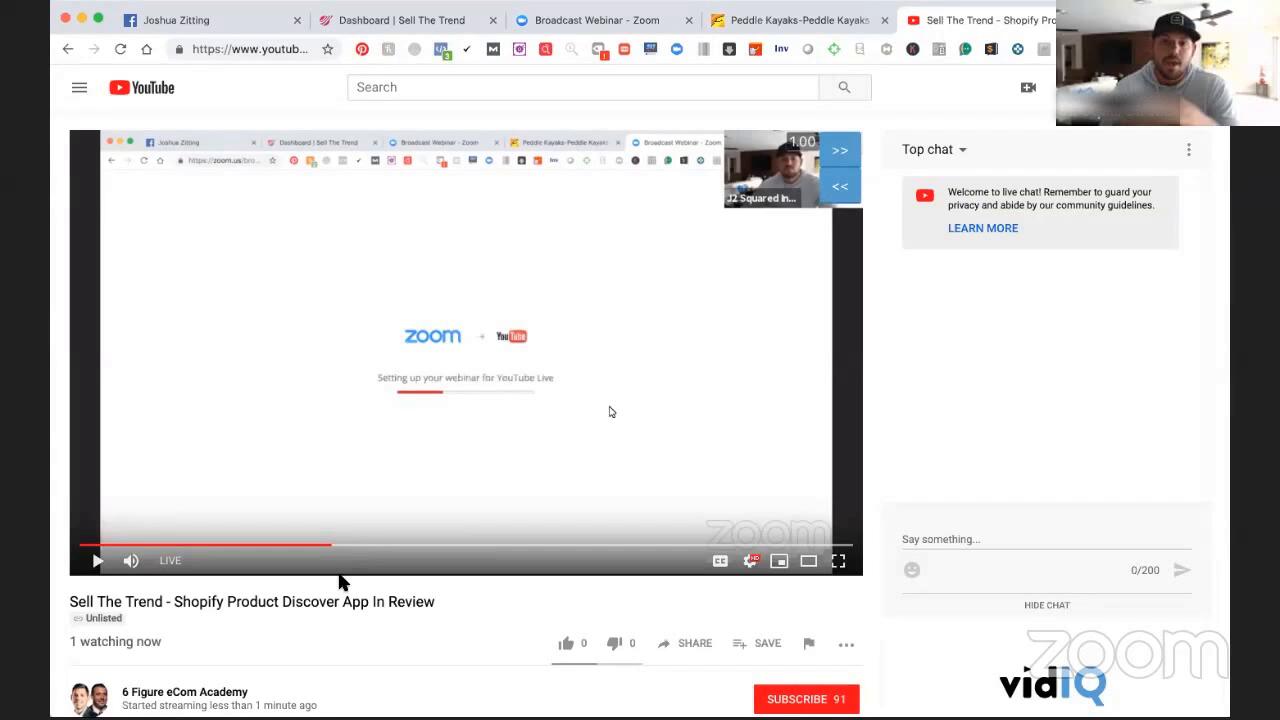1280x720 pixels.
Task: Toggle closed captions on the video
Action: pyautogui.click(x=720, y=561)
